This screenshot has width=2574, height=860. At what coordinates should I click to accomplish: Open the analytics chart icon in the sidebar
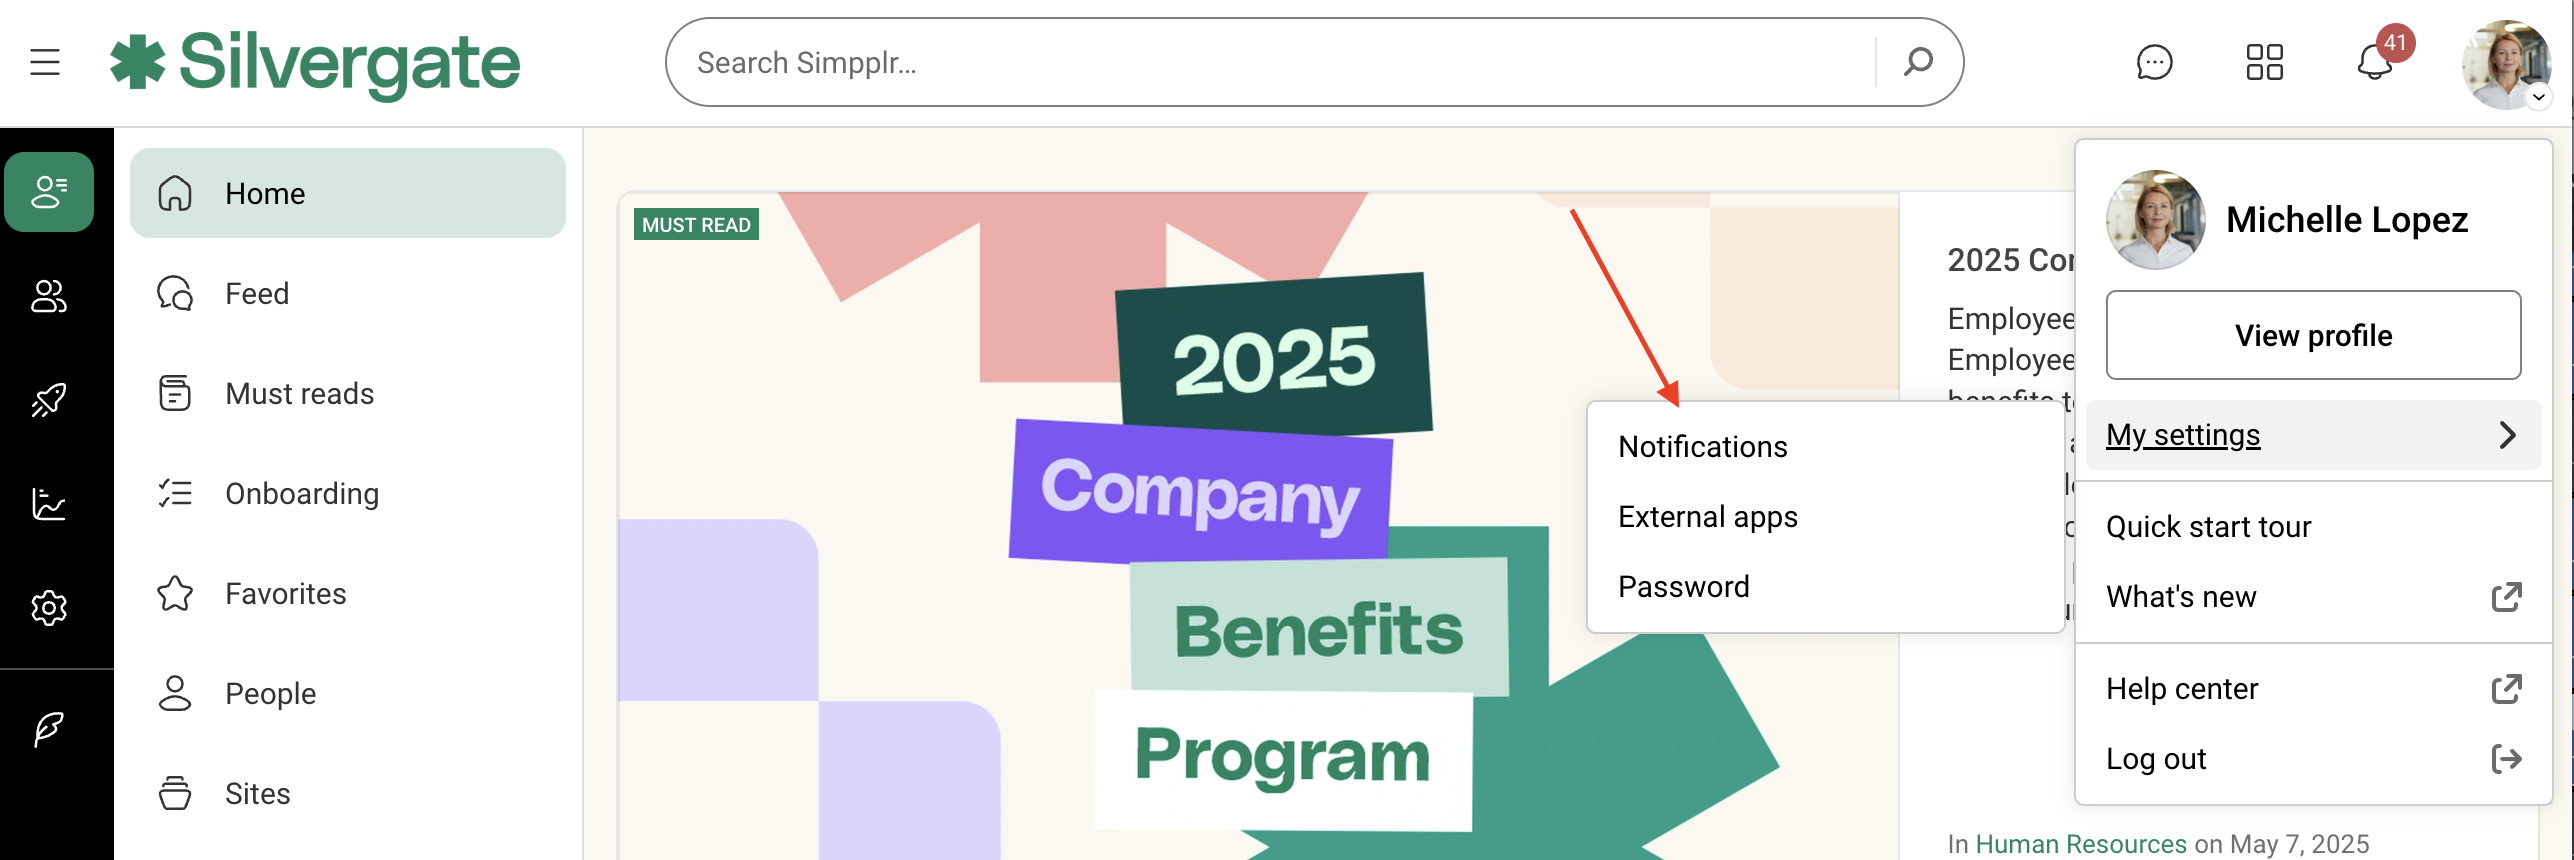pos(49,505)
